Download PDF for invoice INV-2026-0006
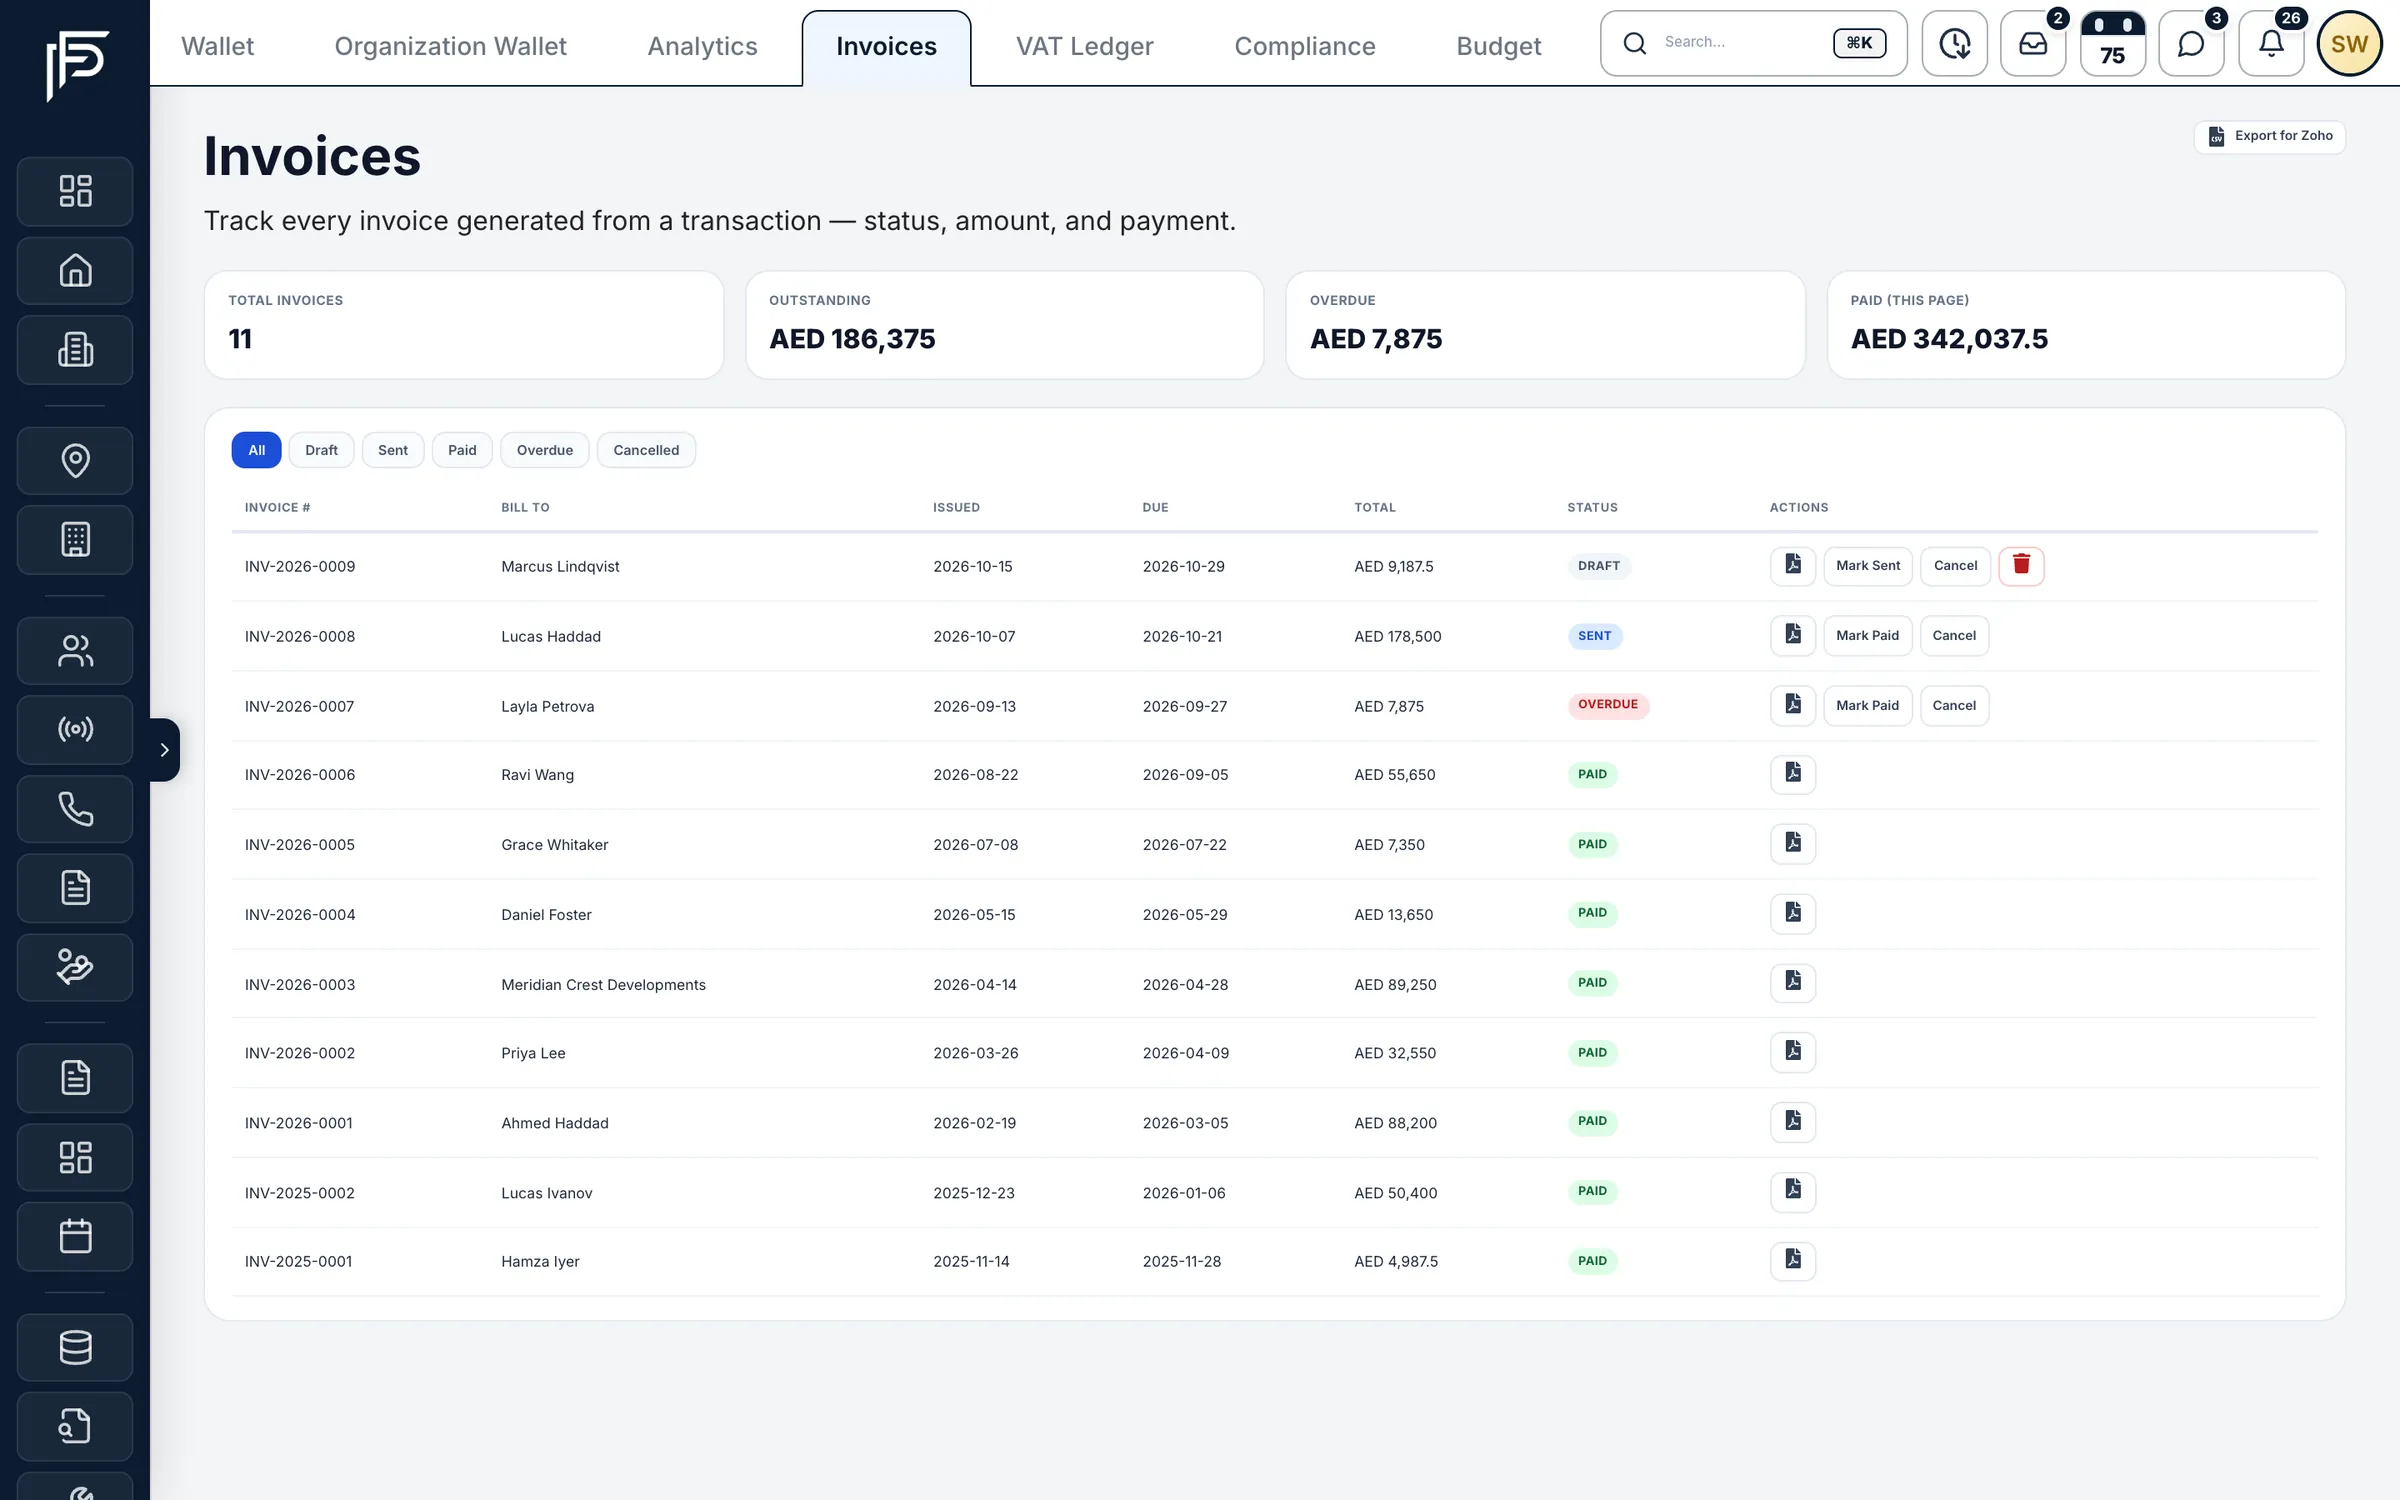The image size is (2400, 1500). click(x=1793, y=774)
